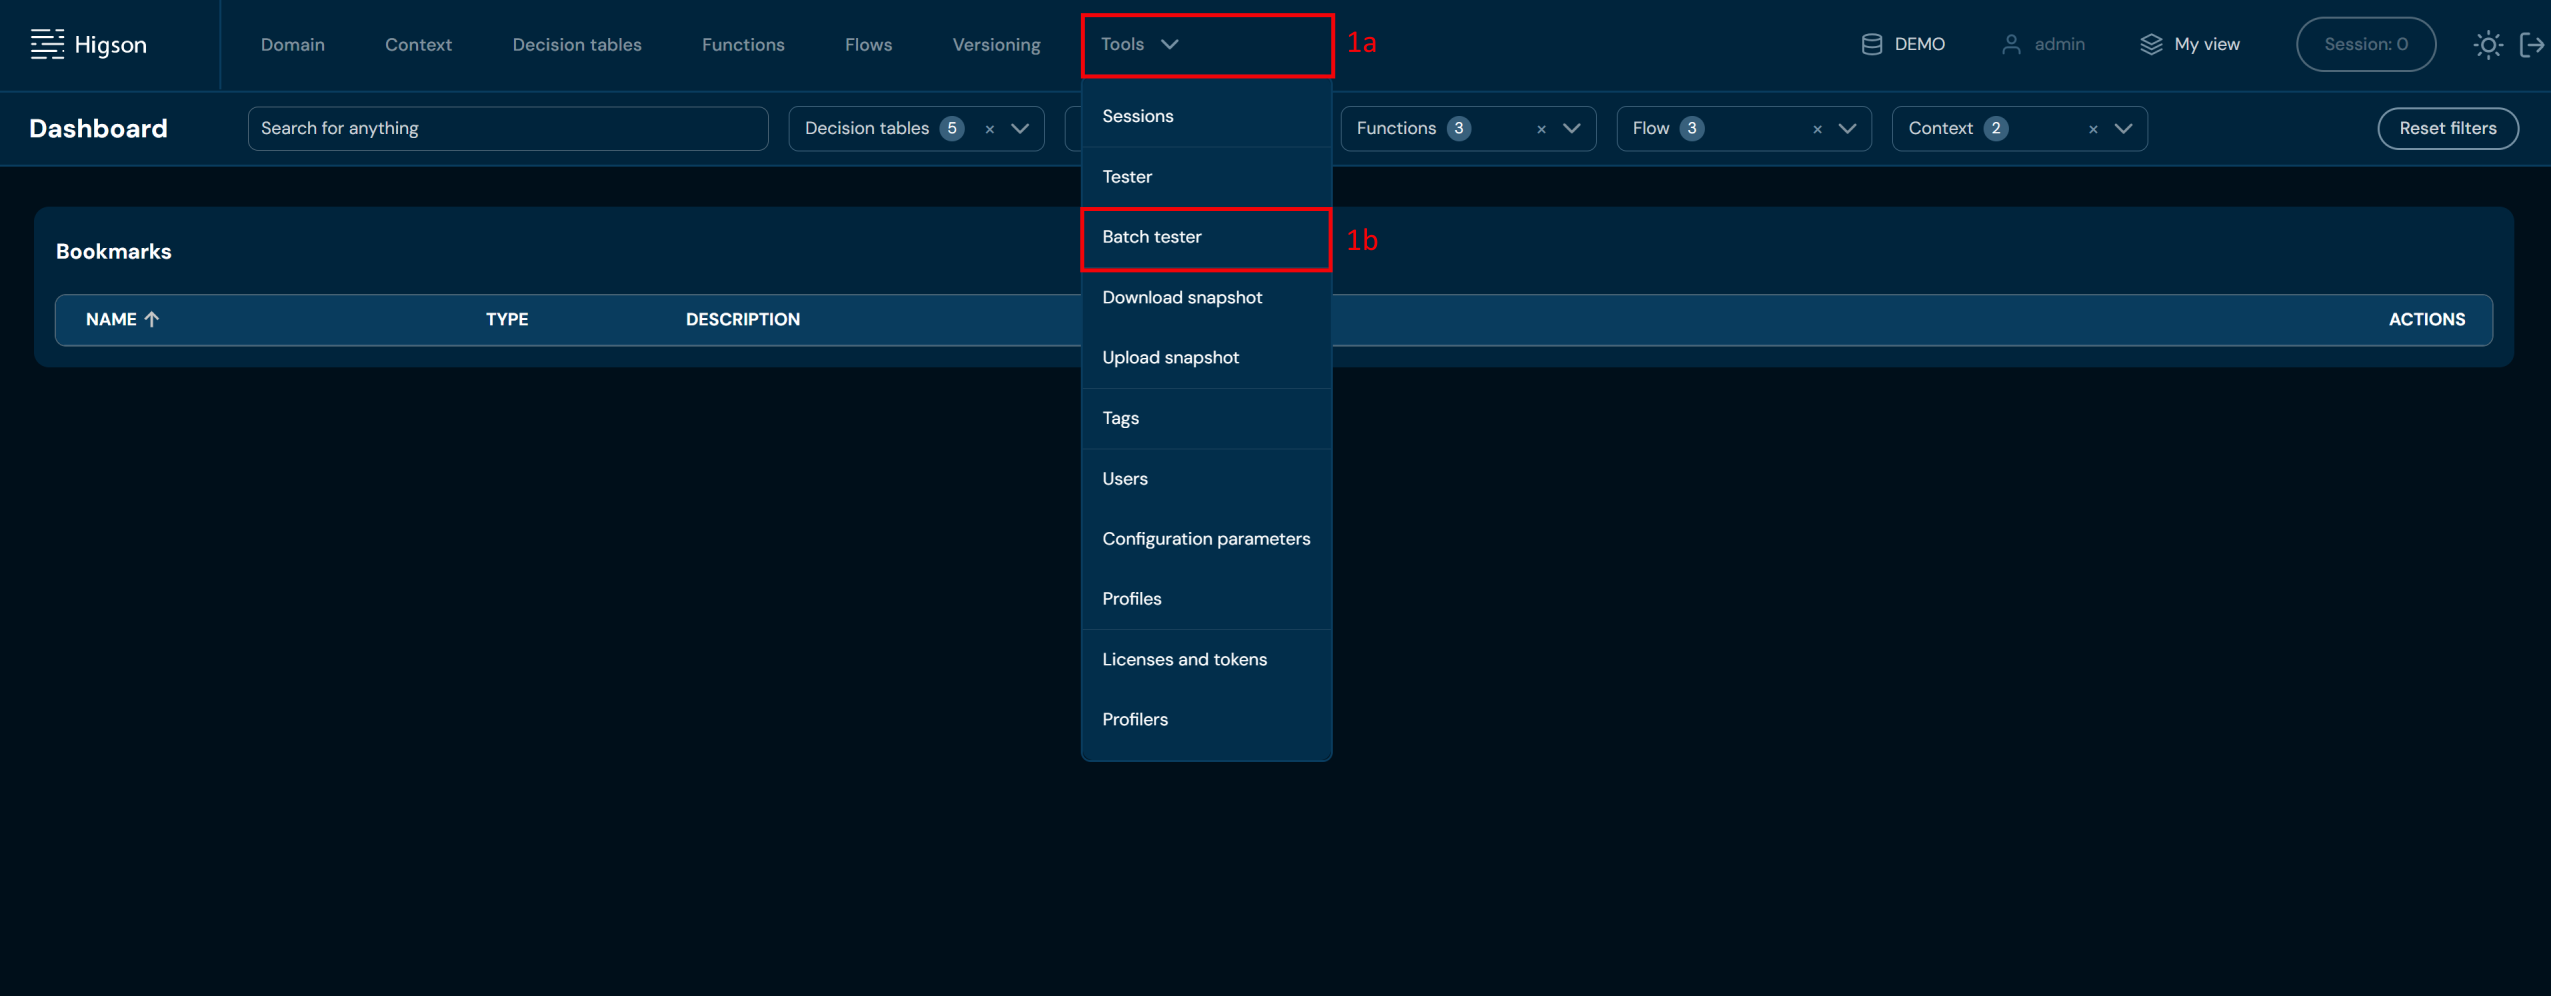Clear the Context filter with x
The height and width of the screenshot is (996, 2551).
2093,129
